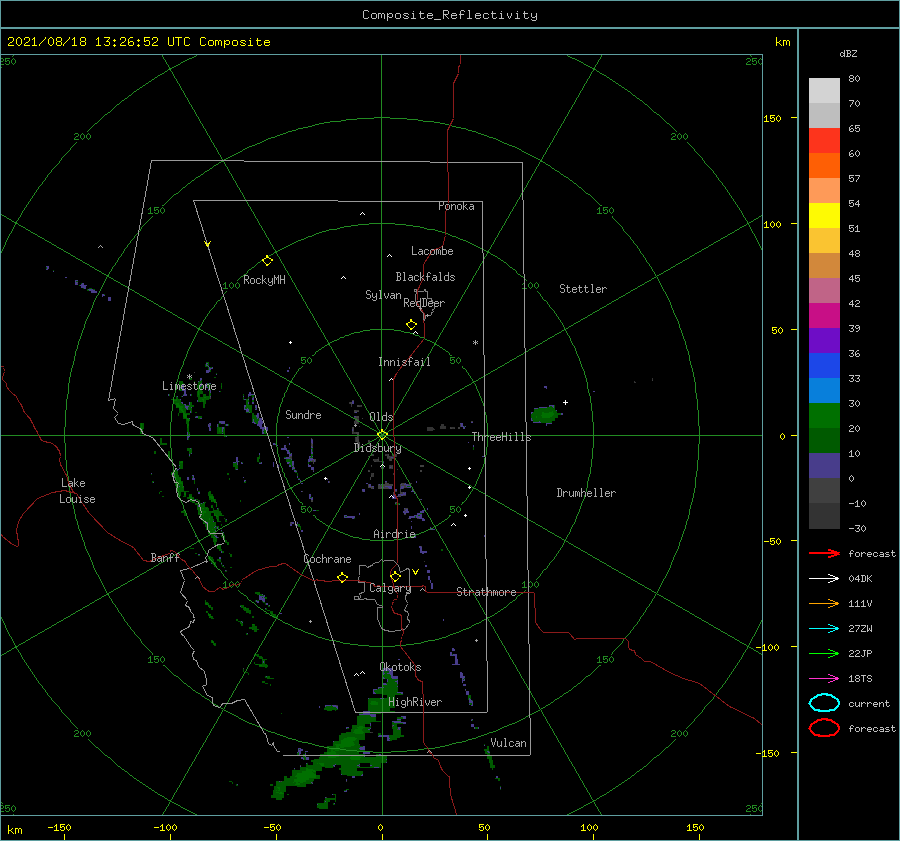
Task: Click the current legend text
Action: coord(869,703)
